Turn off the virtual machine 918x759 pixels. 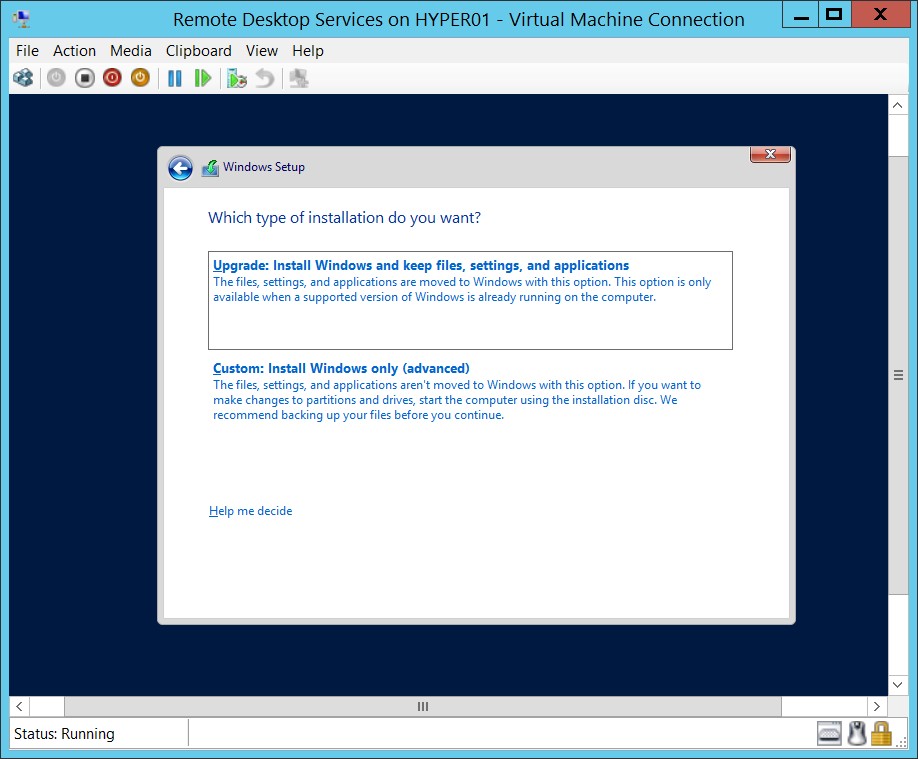[x=84, y=78]
